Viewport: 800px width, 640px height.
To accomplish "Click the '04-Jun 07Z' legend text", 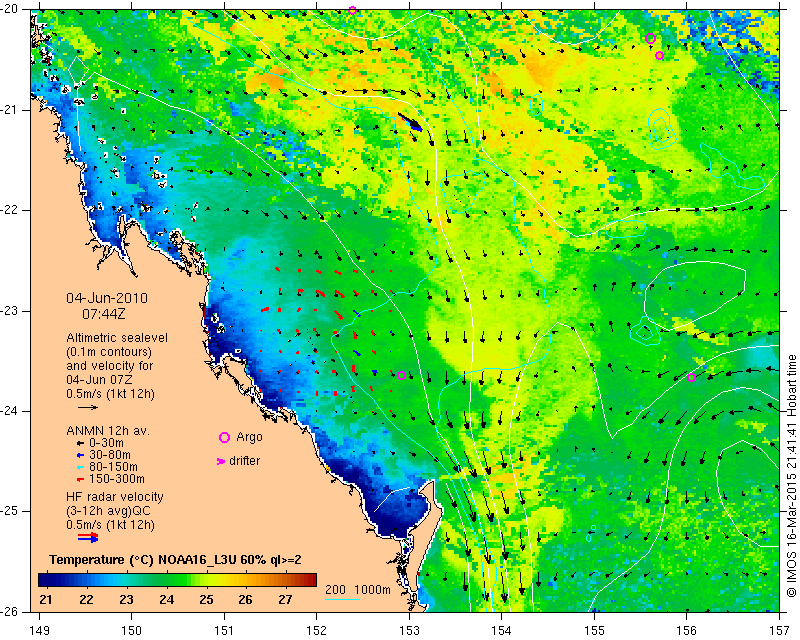I will (99, 380).
